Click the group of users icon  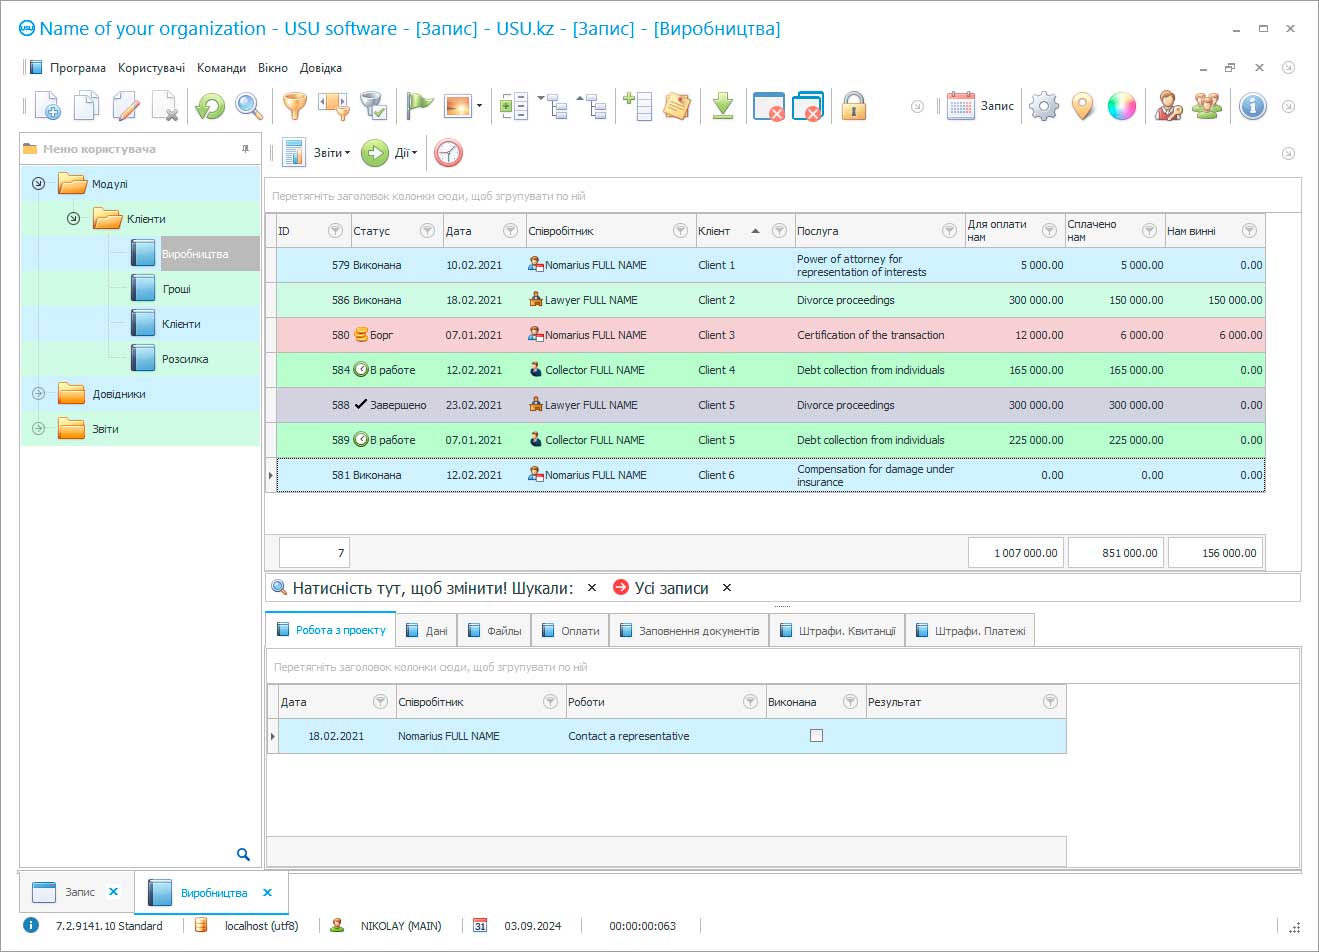[1207, 106]
